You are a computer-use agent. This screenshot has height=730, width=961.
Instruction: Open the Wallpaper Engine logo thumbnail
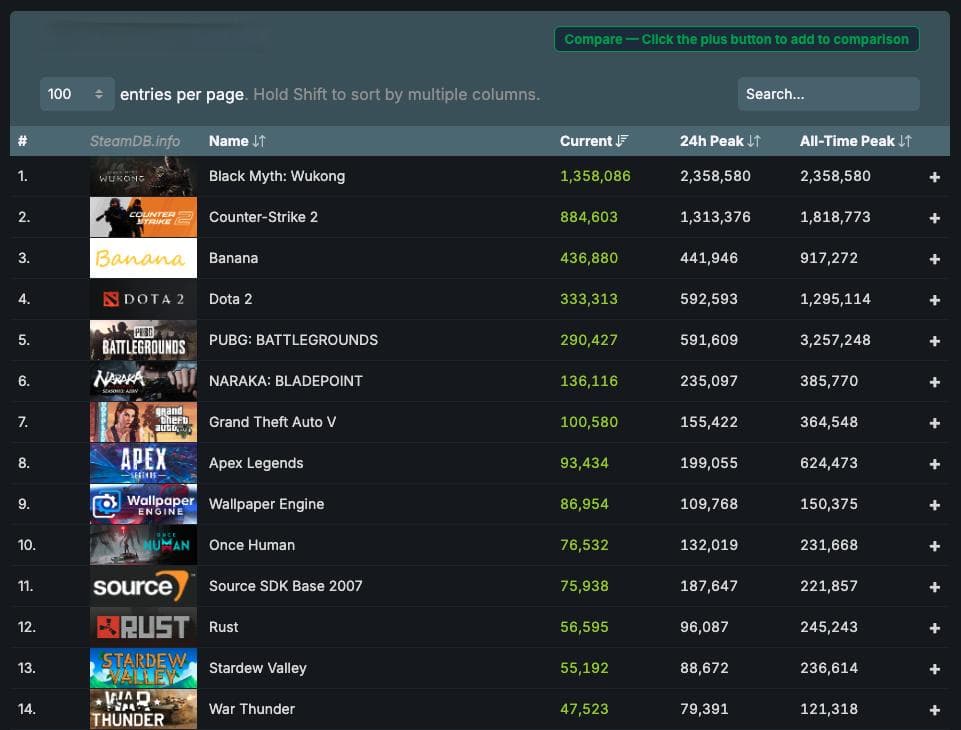click(x=143, y=504)
